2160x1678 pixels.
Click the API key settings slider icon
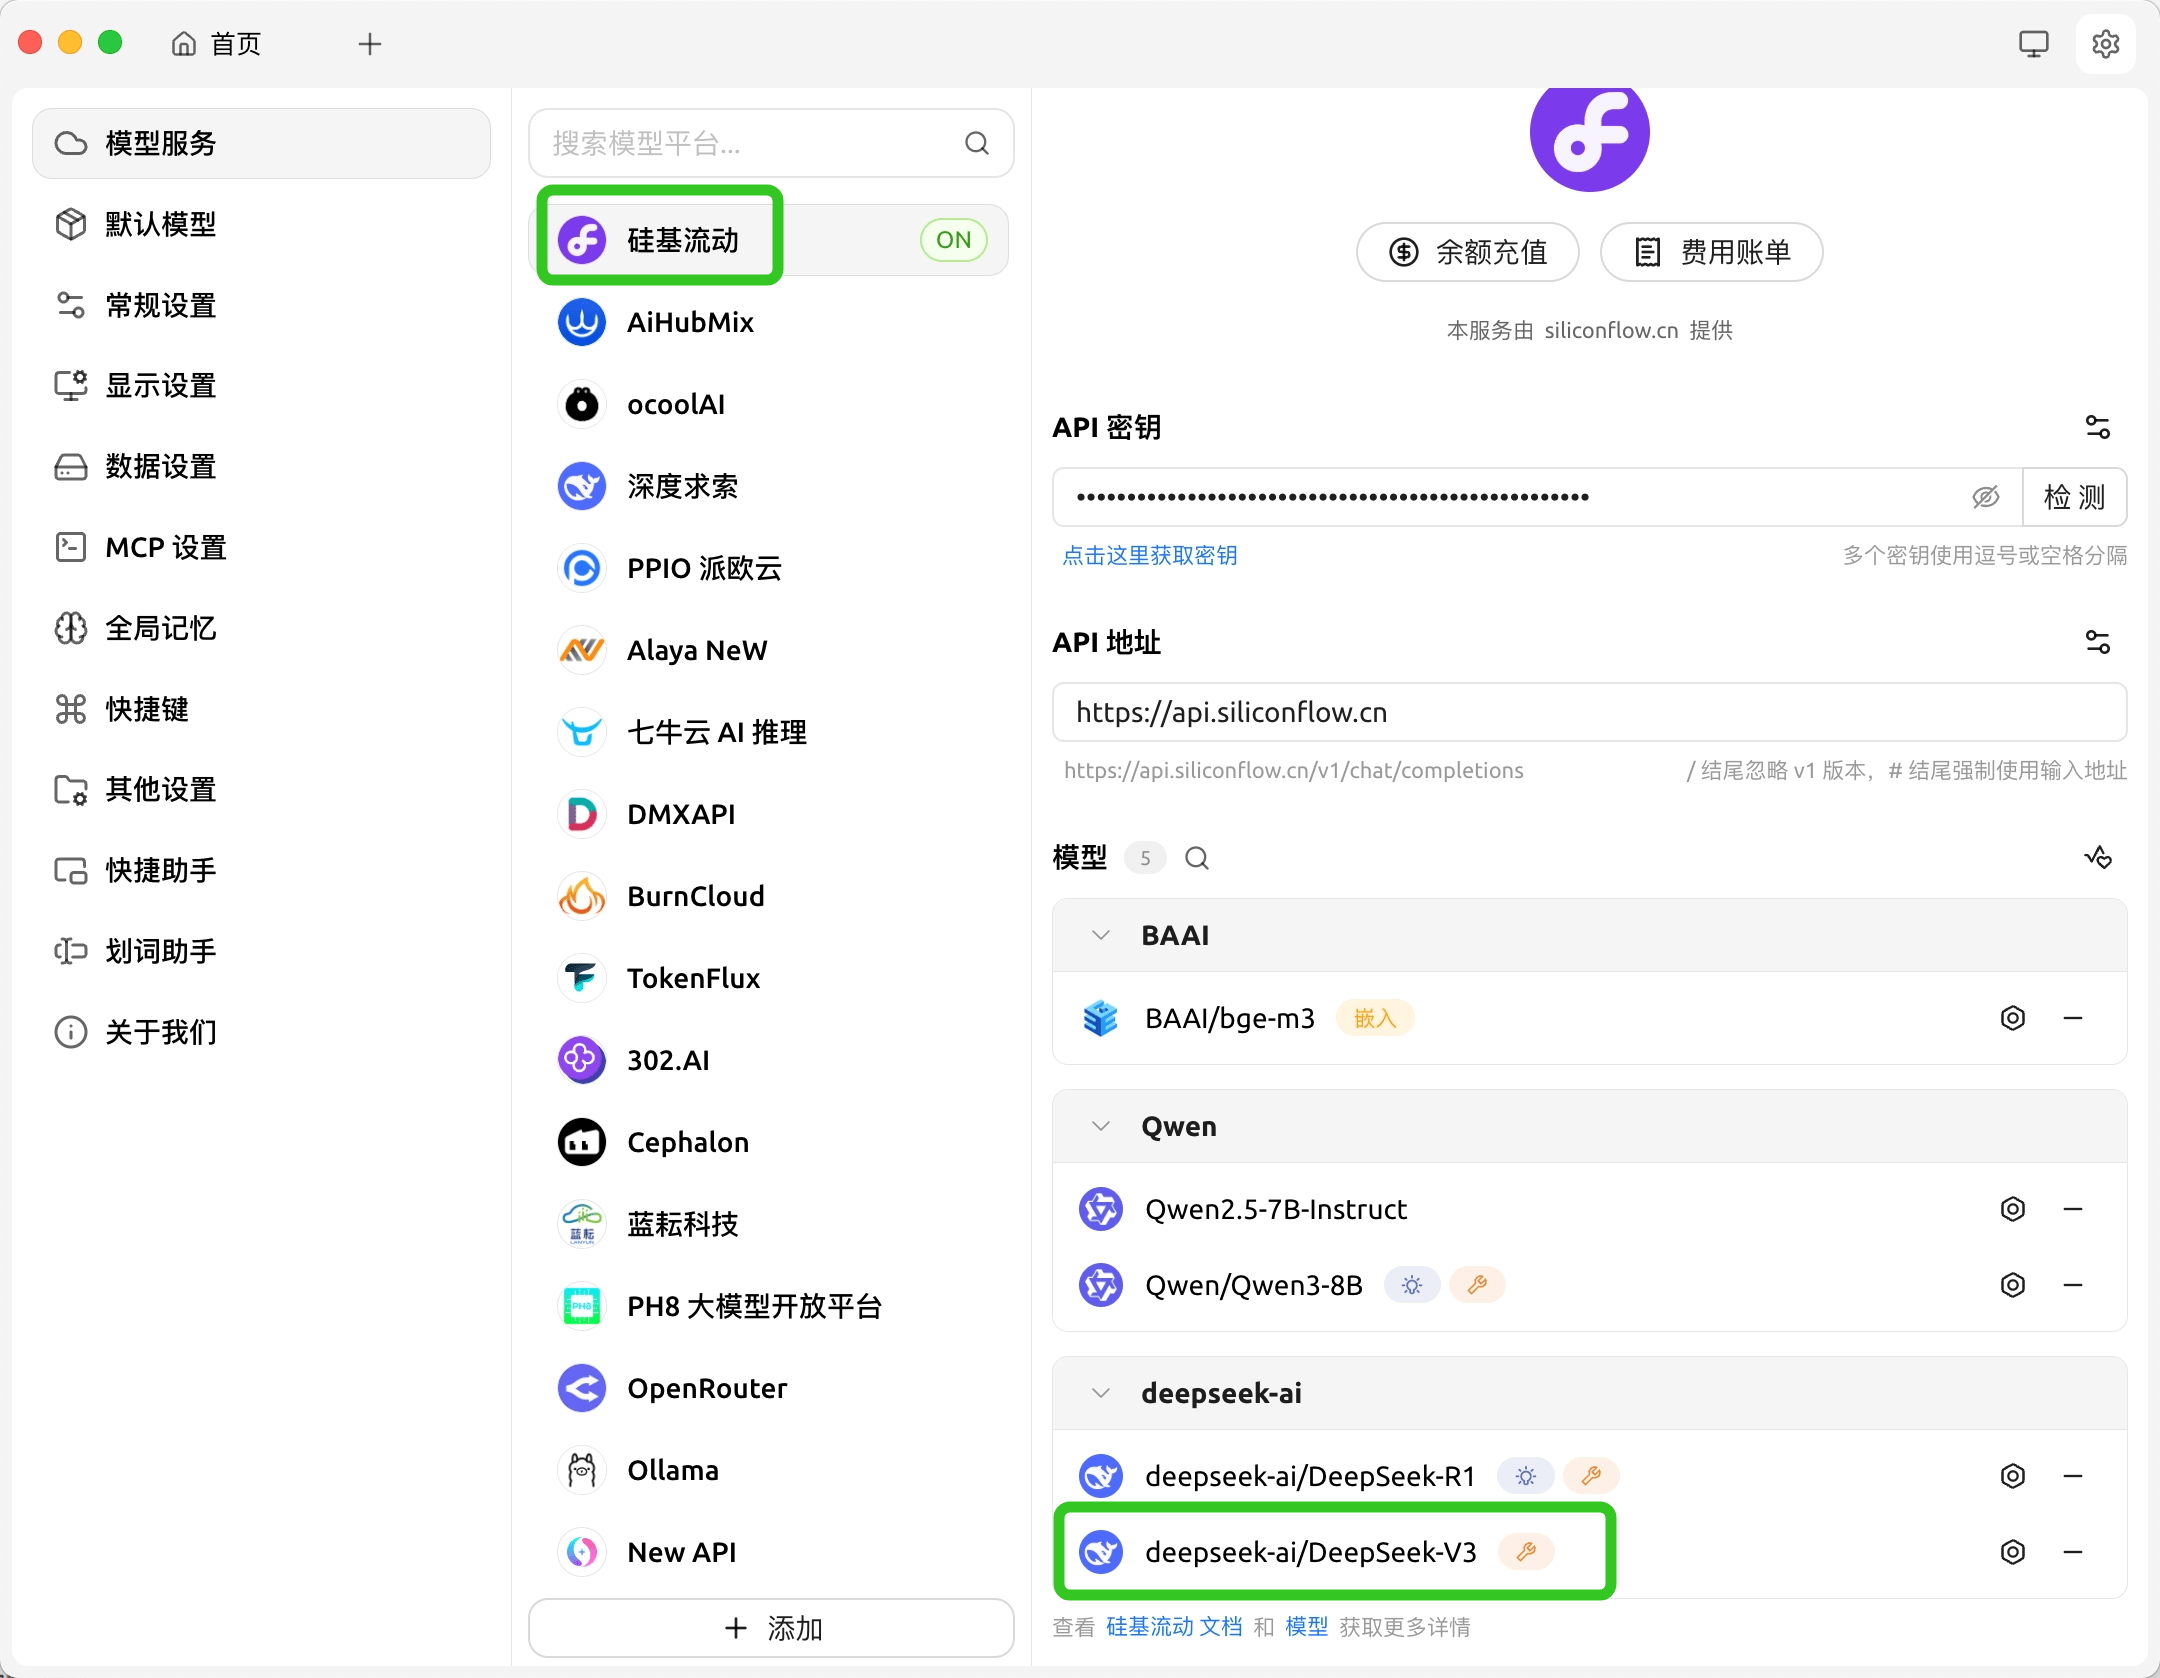click(2097, 427)
